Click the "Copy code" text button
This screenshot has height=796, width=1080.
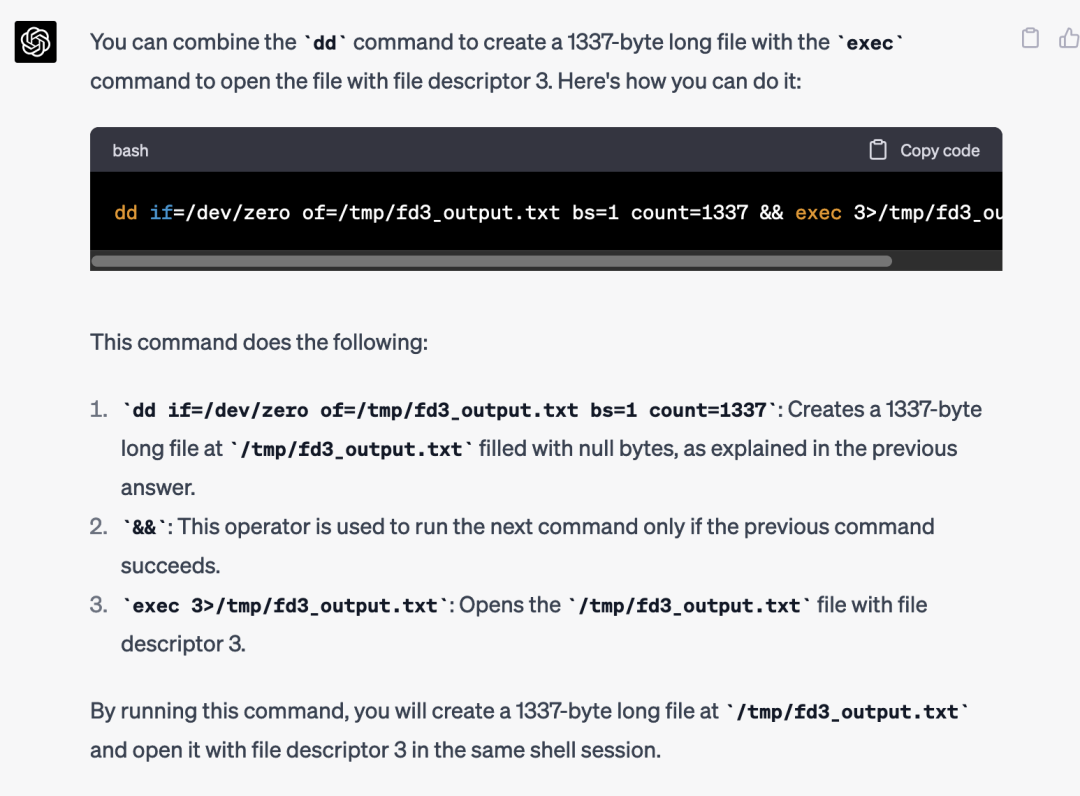[939, 151]
